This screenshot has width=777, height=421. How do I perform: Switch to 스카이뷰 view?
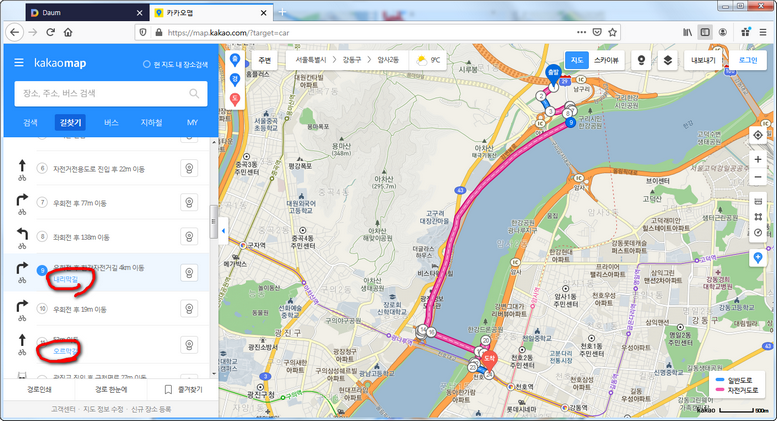tap(606, 60)
